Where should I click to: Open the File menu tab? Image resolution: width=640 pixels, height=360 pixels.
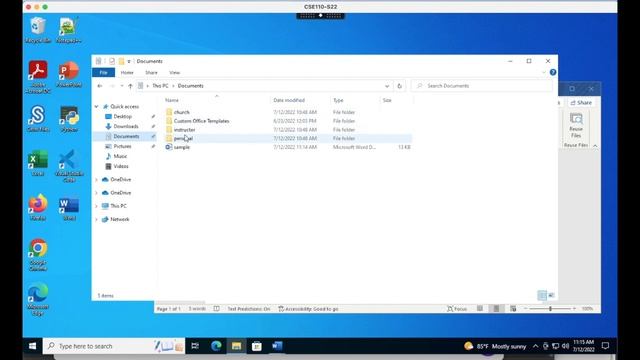(x=103, y=73)
